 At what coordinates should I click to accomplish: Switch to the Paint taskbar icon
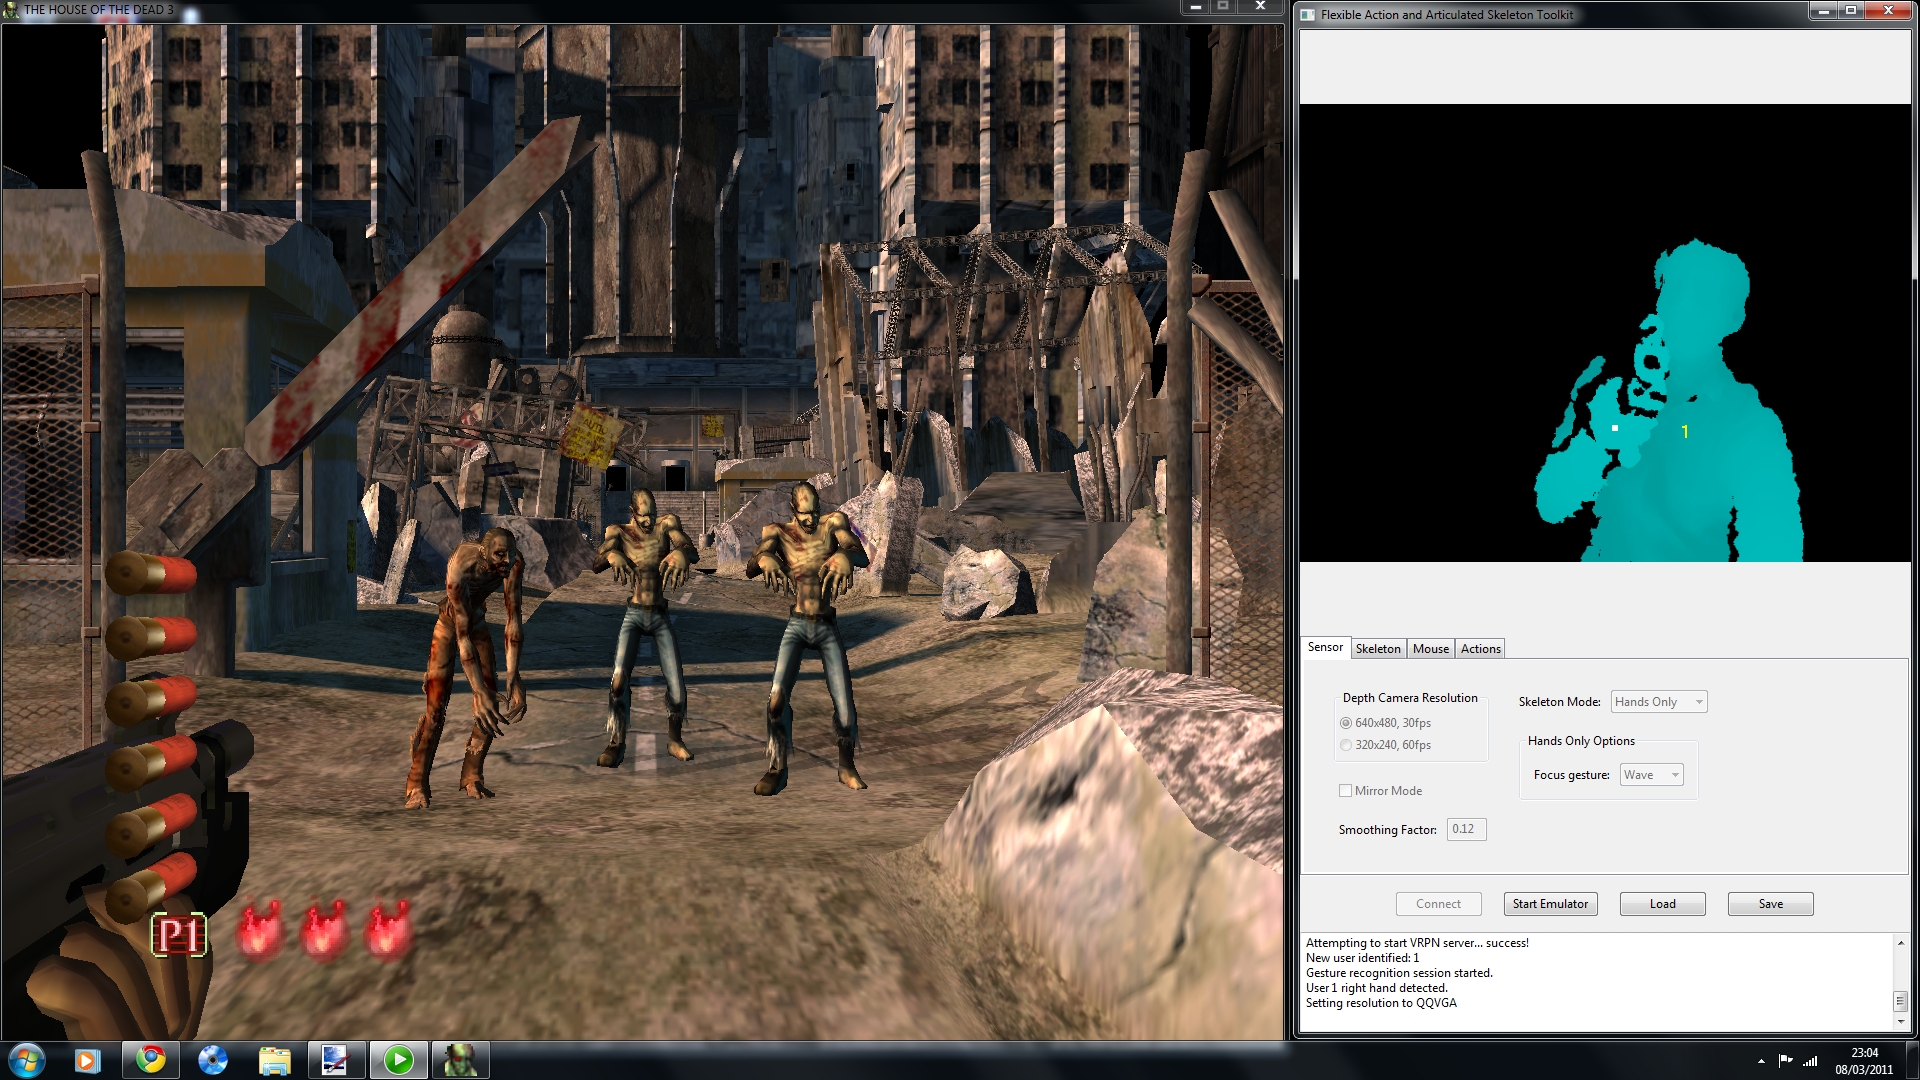click(x=335, y=1060)
